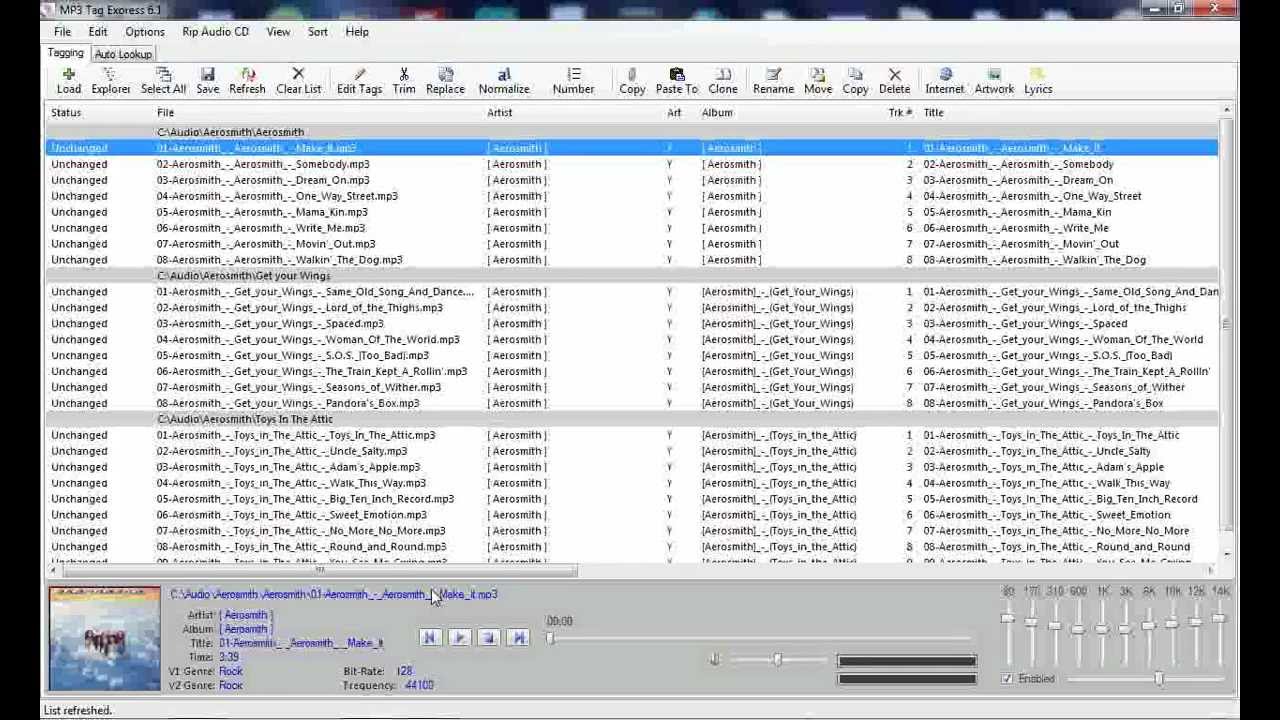1280x720 pixels.
Task: Click the V1 Genre Rock value
Action: (x=231, y=671)
